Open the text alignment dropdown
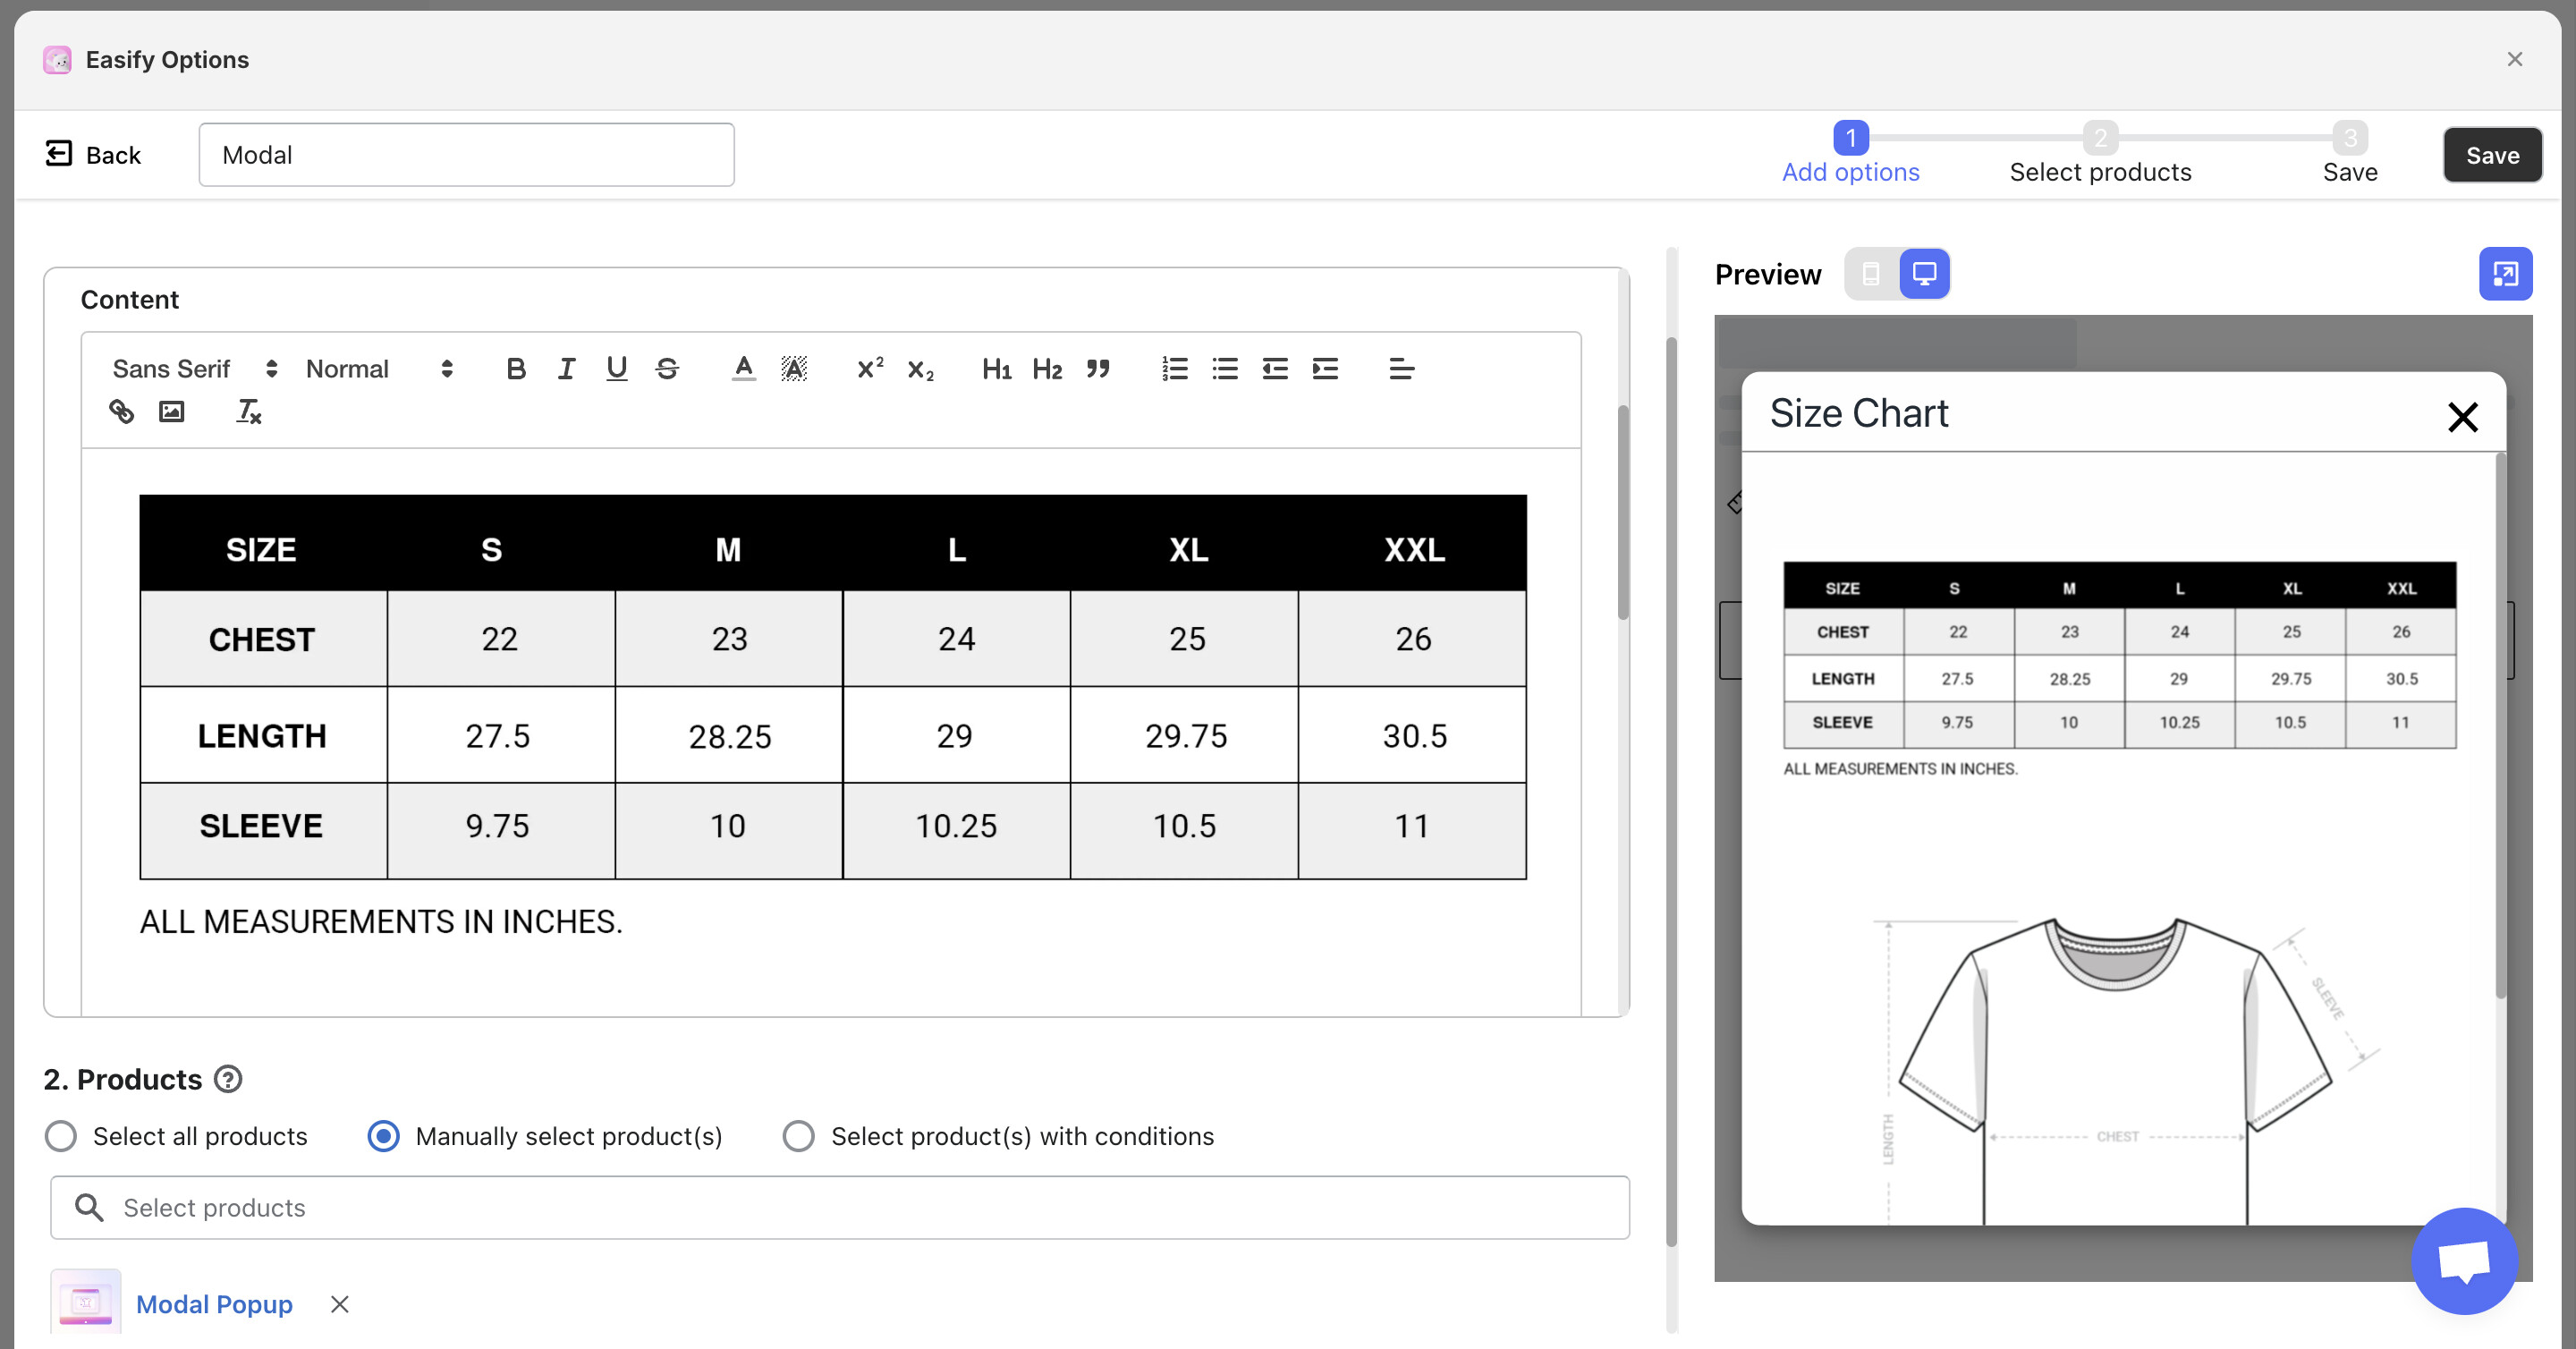Screen dimensions: 2576x1349 click(x=1401, y=369)
